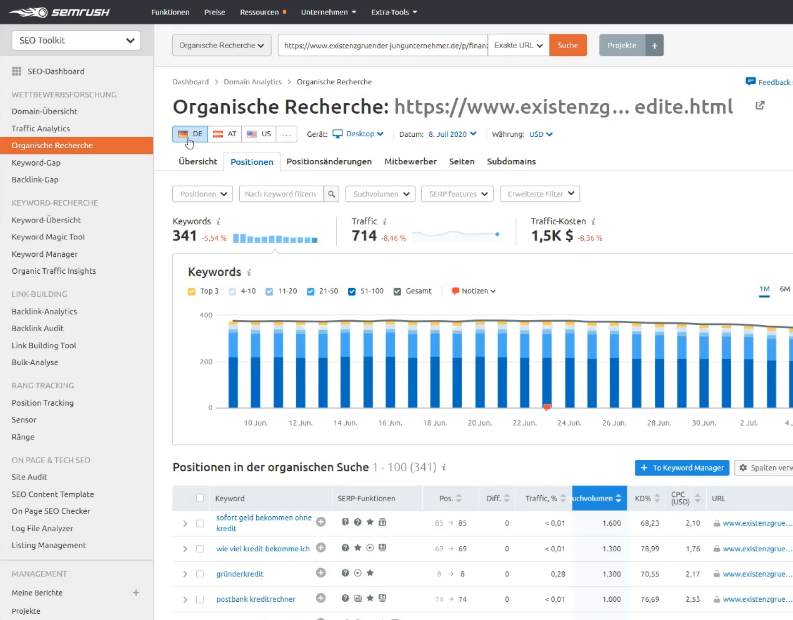The width and height of the screenshot is (793, 620).
Task: Sort by Pos. column arrows
Action: [458, 498]
